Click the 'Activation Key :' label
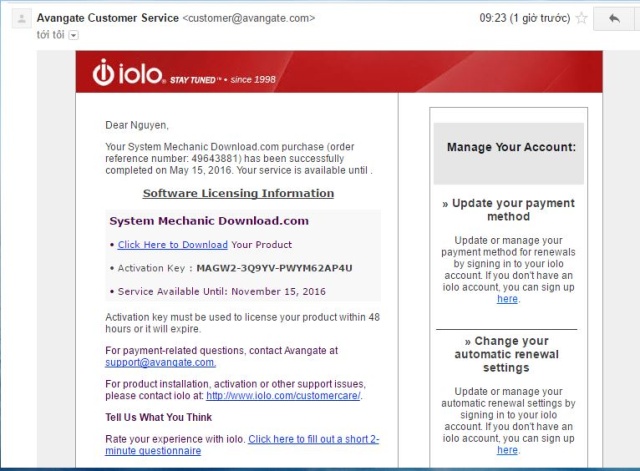 (x=155, y=268)
